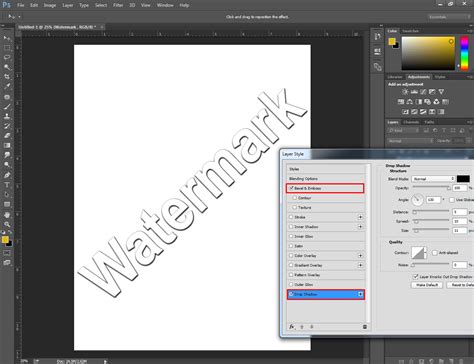Click Reset to Default button
Image resolution: width=474 pixels, height=364 pixels.
[x=460, y=285]
